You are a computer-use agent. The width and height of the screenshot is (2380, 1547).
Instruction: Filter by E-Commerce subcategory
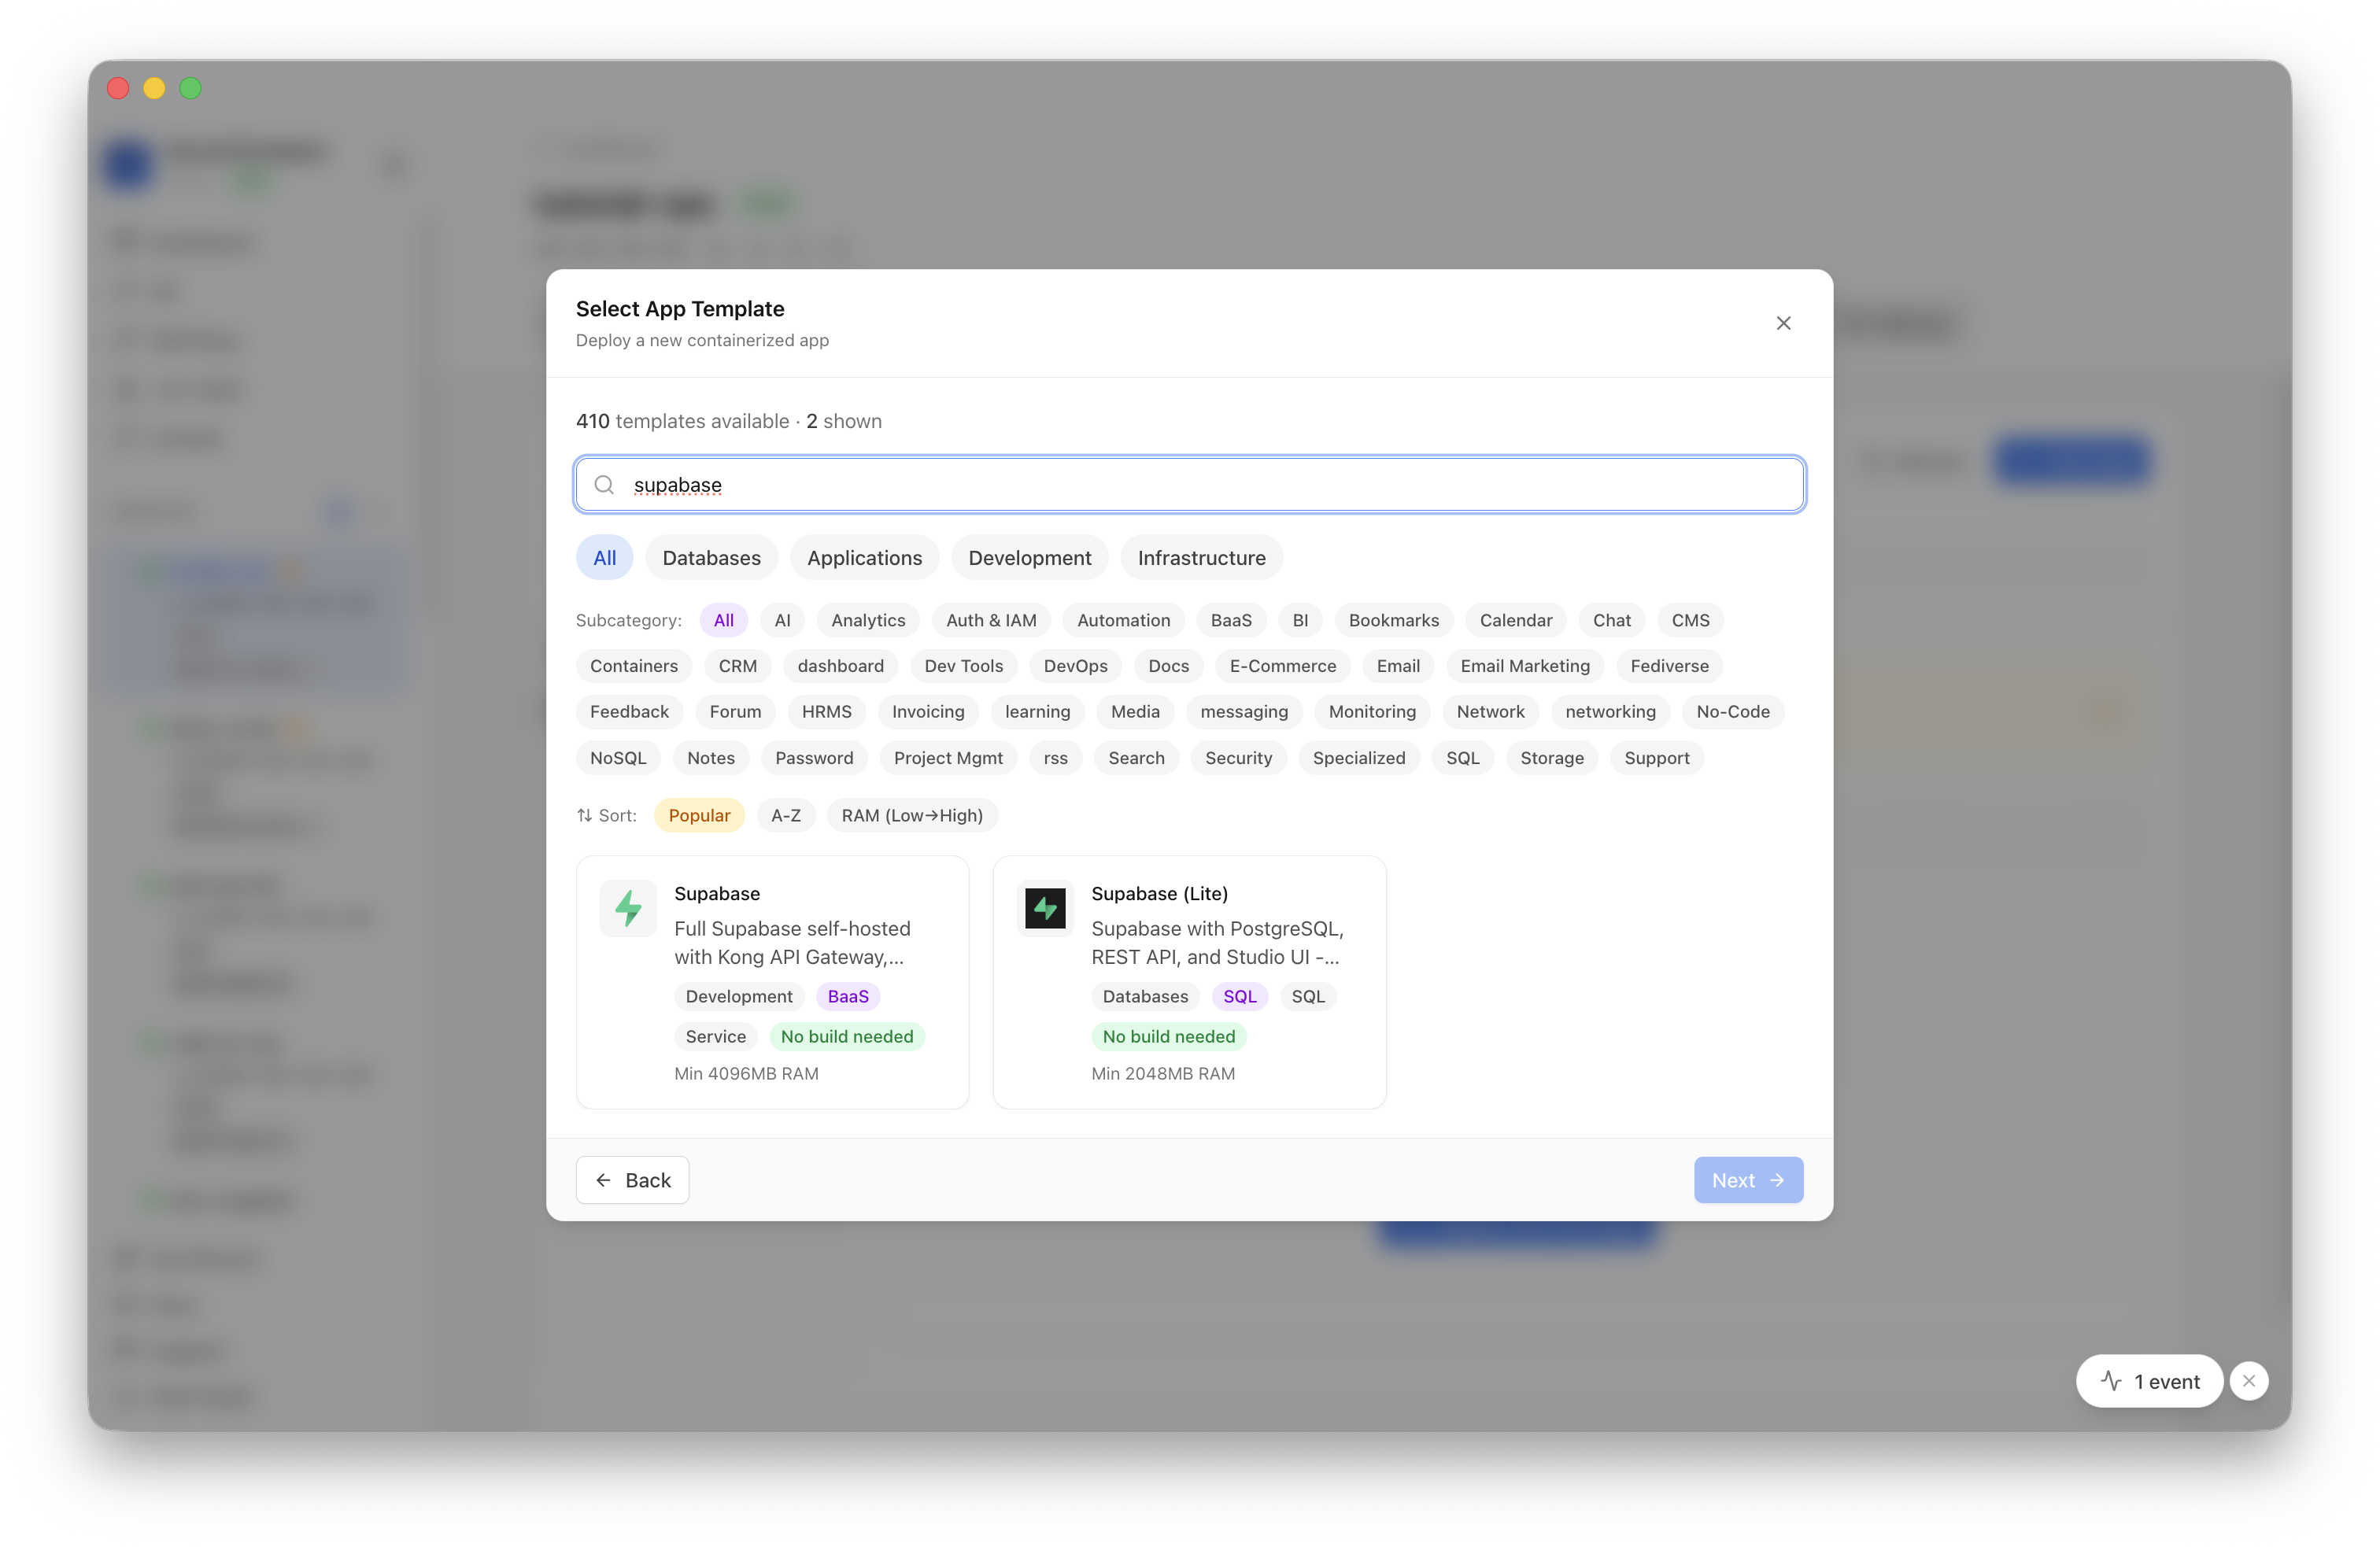[1282, 666]
